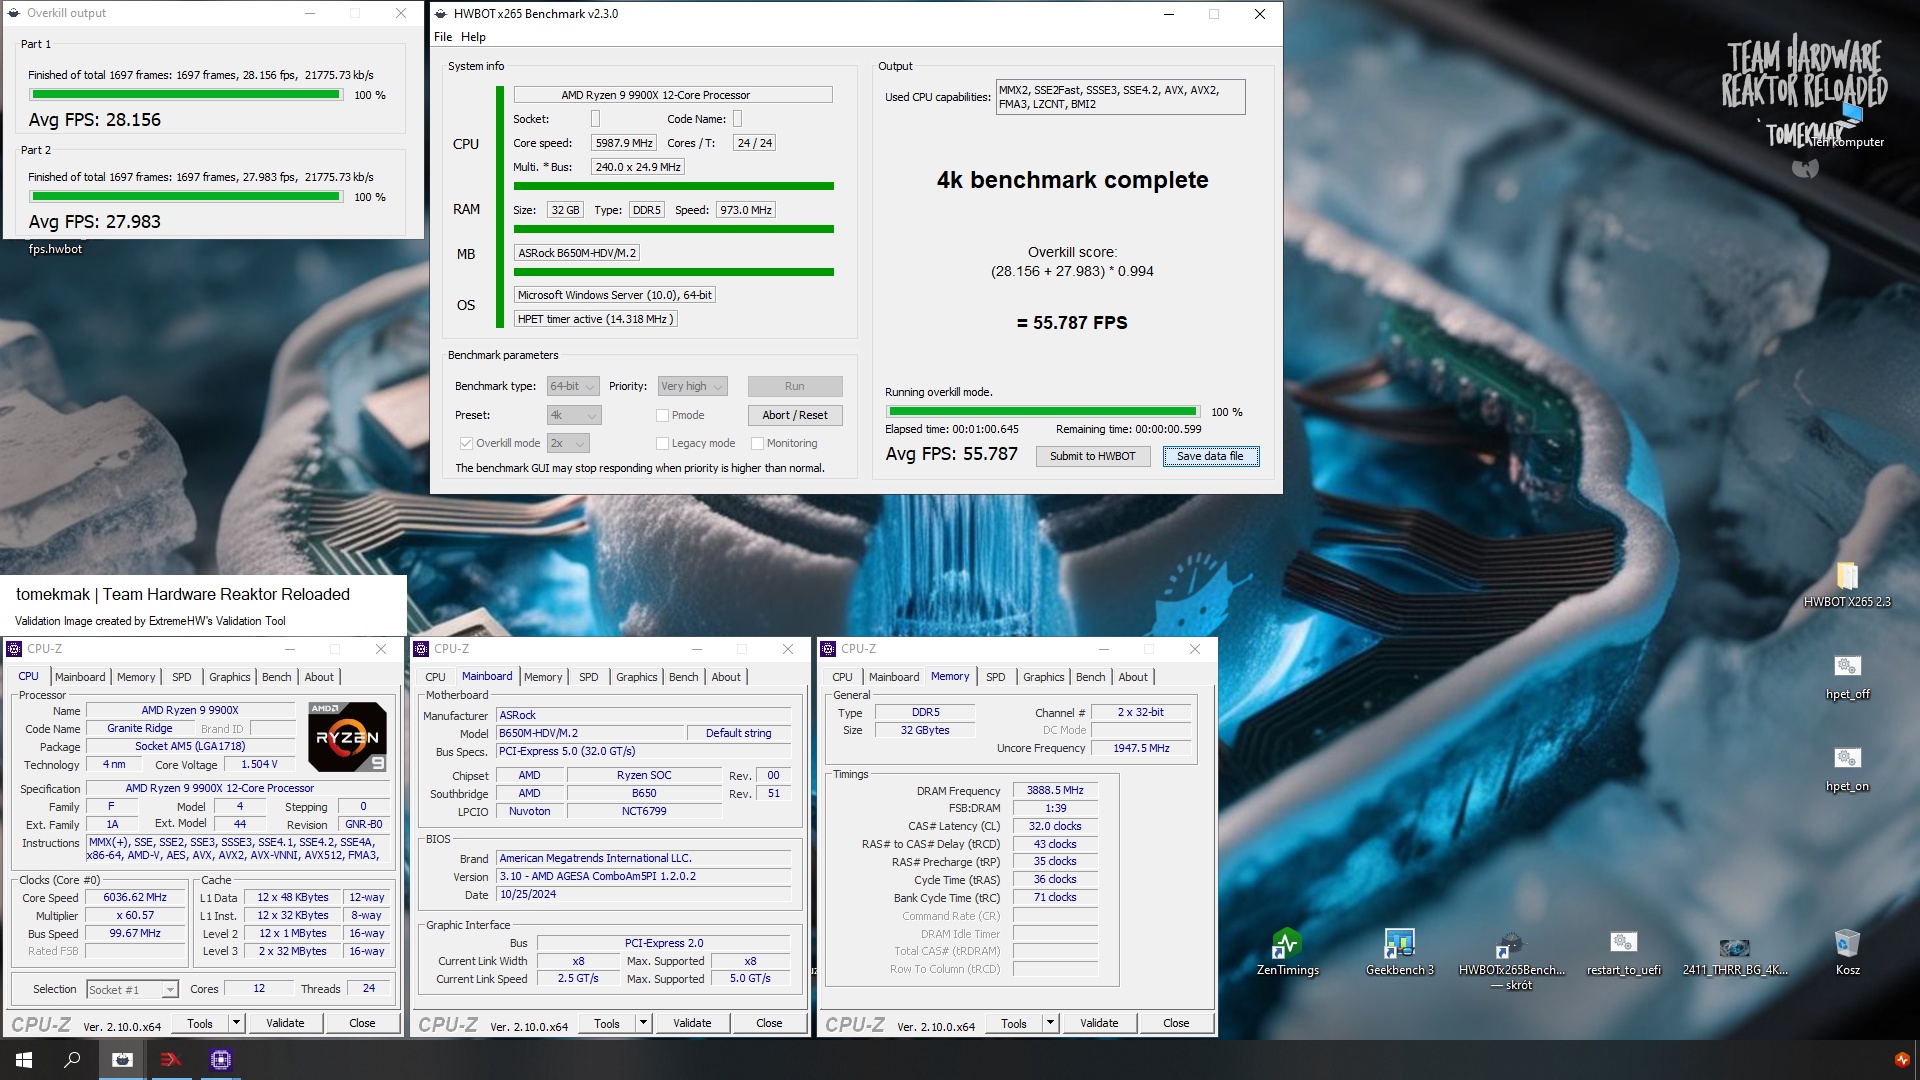The image size is (1920, 1080).
Task: Enable the Monitoring checkbox
Action: point(757,443)
